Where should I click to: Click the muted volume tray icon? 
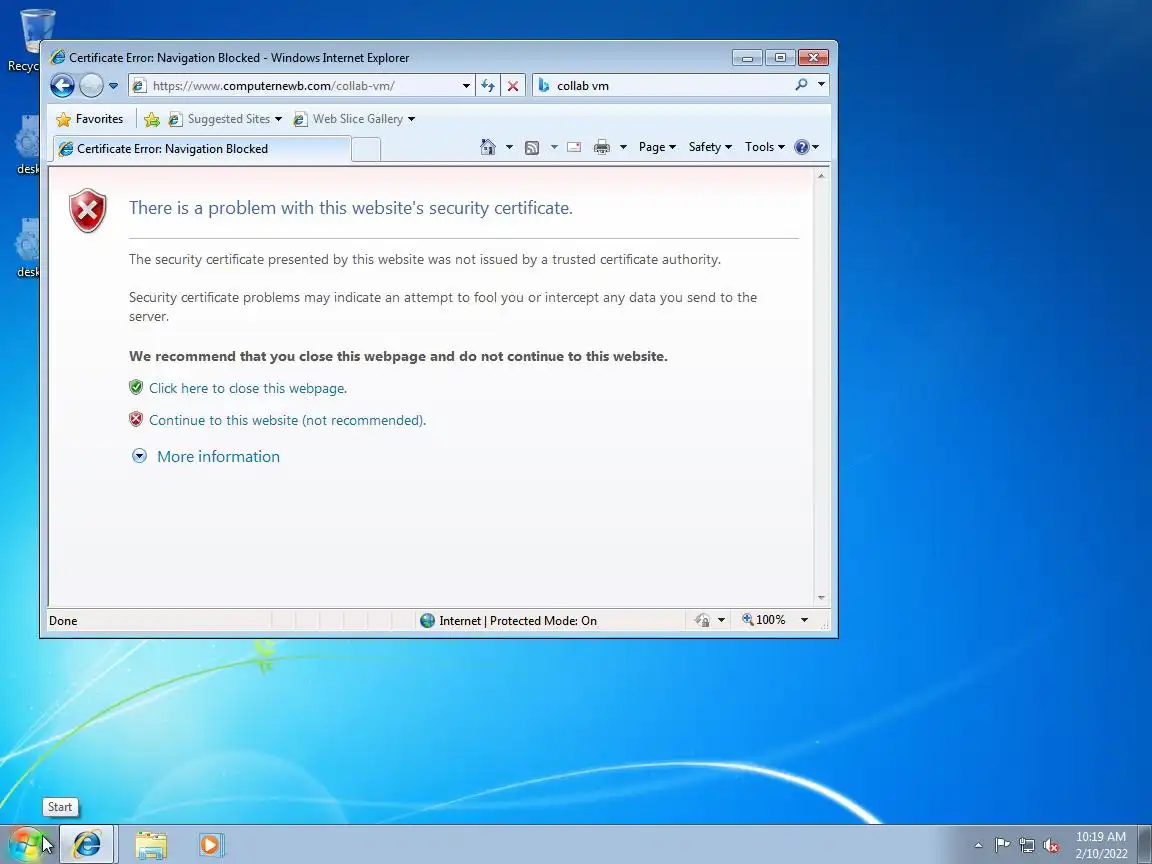[x=1051, y=845]
